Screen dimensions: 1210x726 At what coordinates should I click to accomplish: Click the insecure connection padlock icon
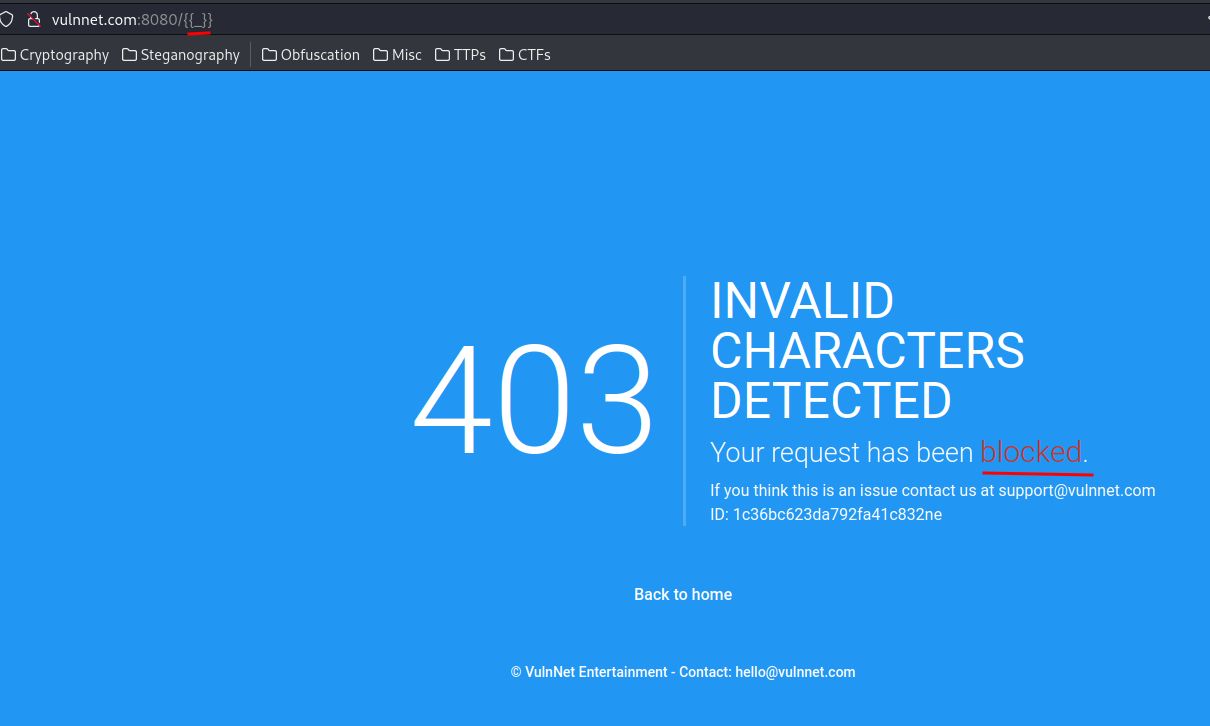pyautogui.click(x=33, y=19)
